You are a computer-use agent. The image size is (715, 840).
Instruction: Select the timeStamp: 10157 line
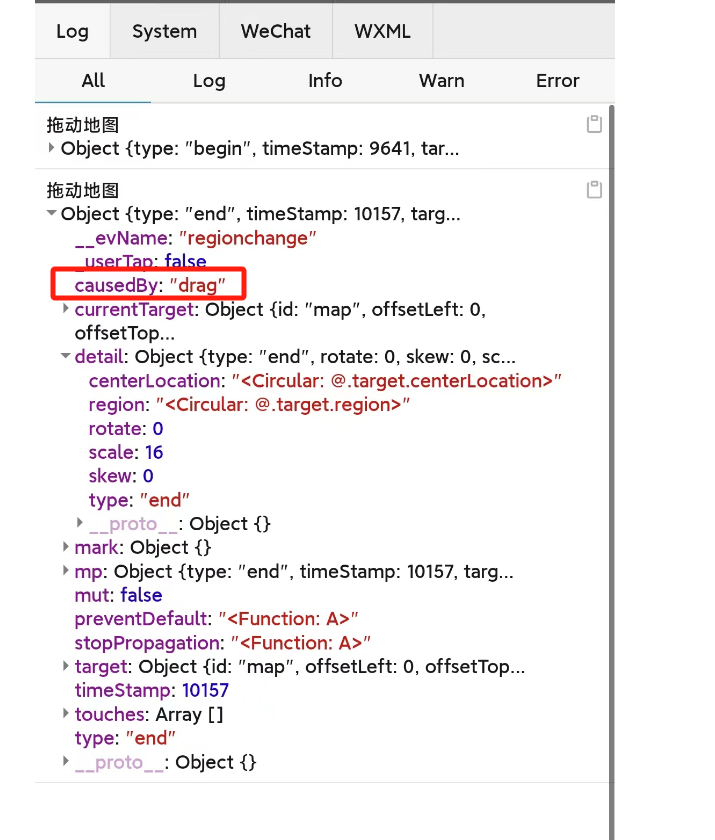(152, 690)
